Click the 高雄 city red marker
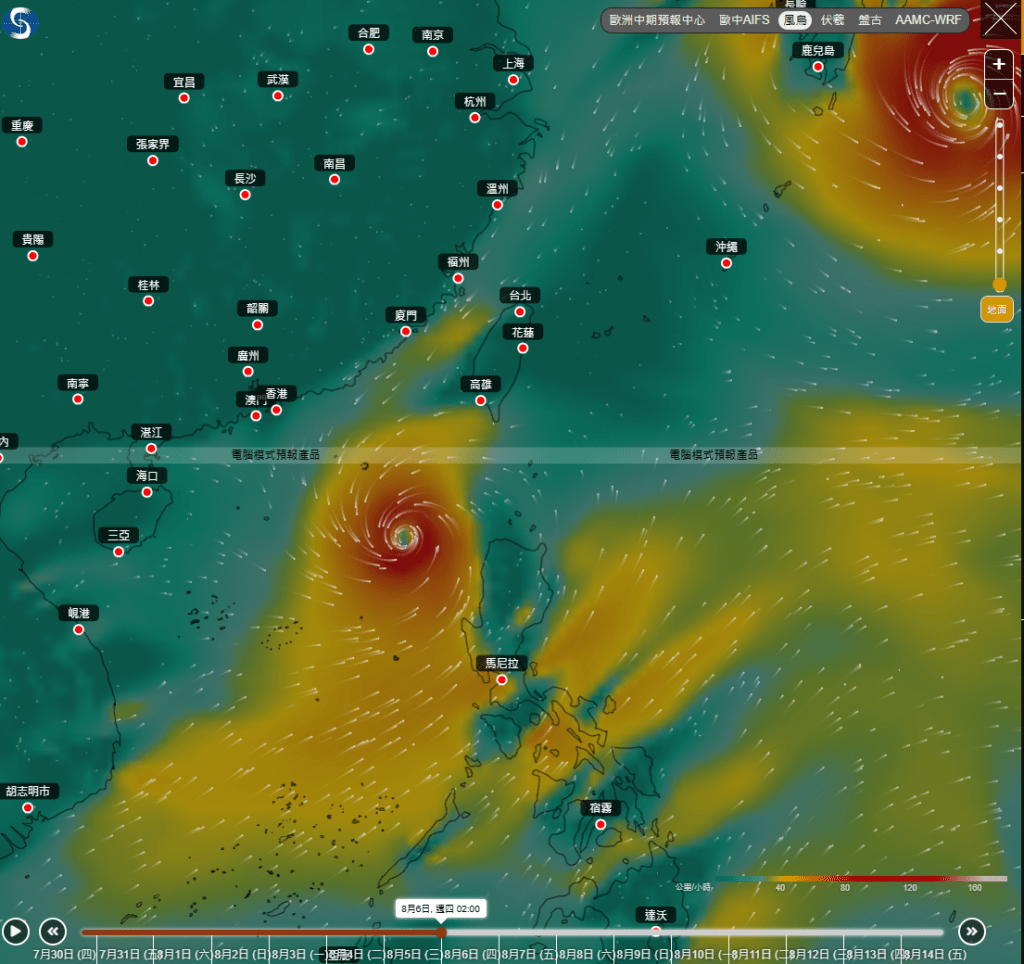Screen dimensions: 1024x964 pos(481,401)
